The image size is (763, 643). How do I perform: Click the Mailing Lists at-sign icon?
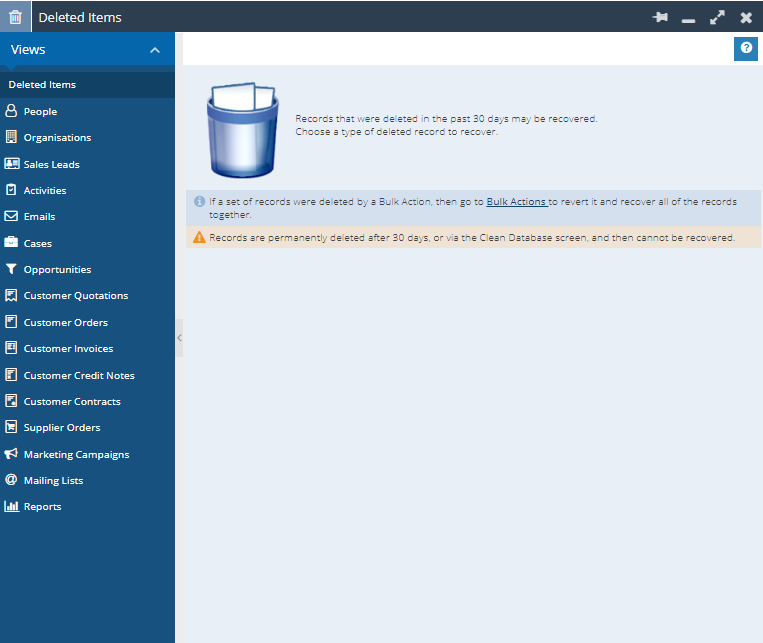pos(11,479)
